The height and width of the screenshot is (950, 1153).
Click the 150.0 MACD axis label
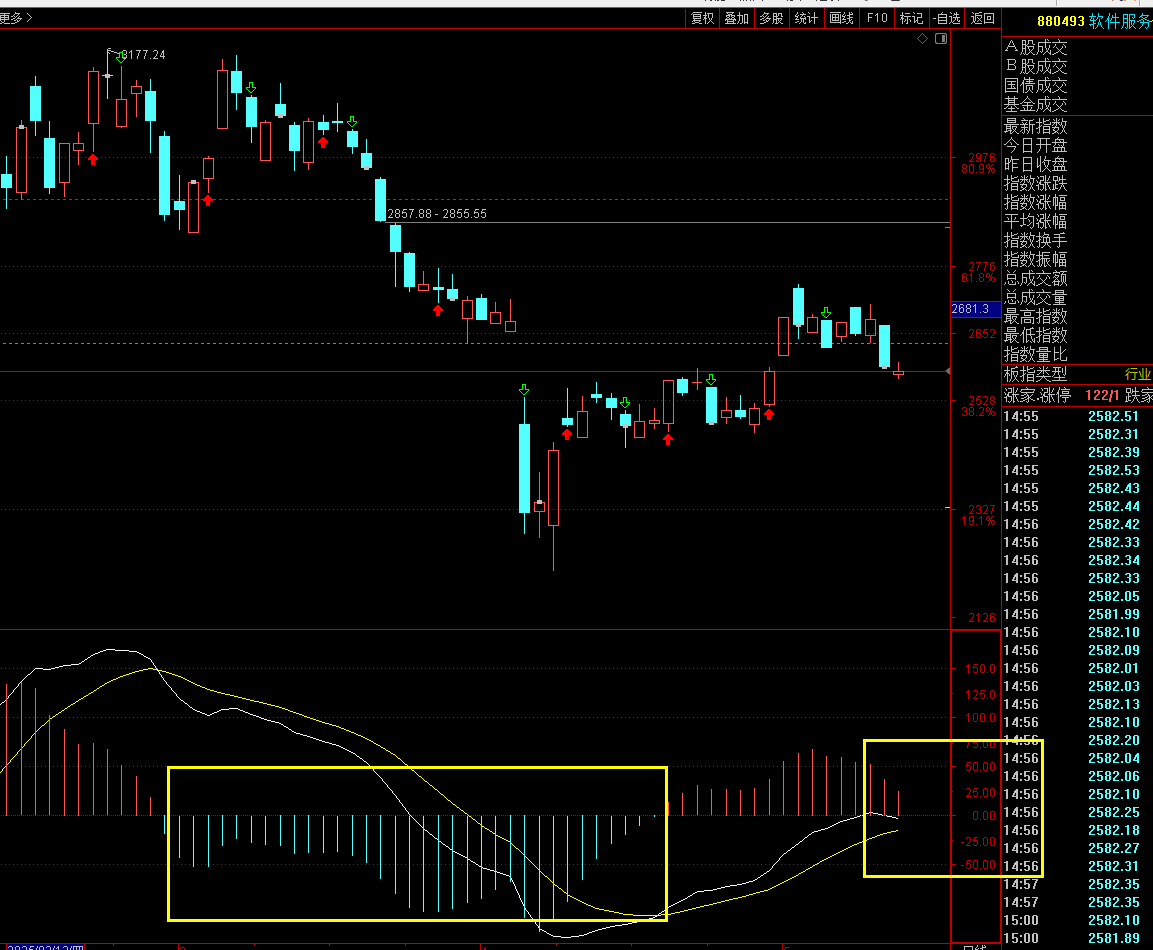coord(980,669)
